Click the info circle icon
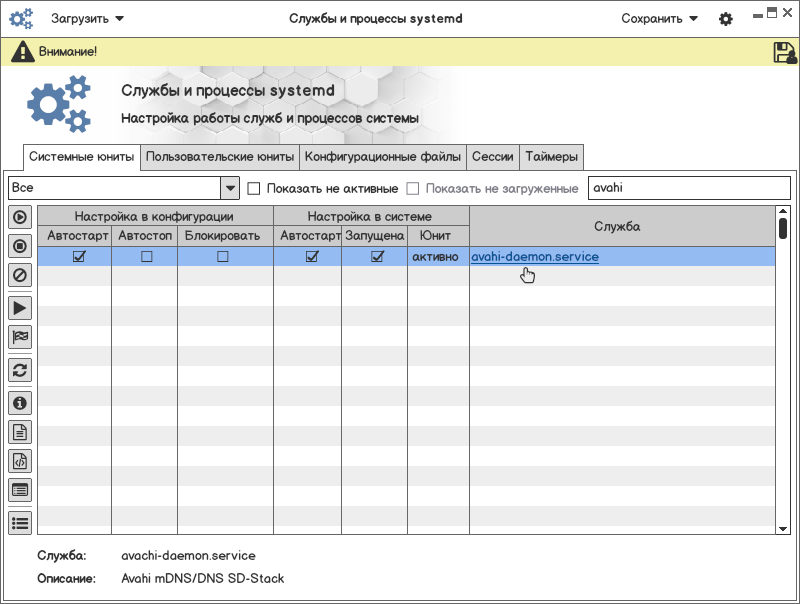This screenshot has height=604, width=800. click(x=19, y=403)
